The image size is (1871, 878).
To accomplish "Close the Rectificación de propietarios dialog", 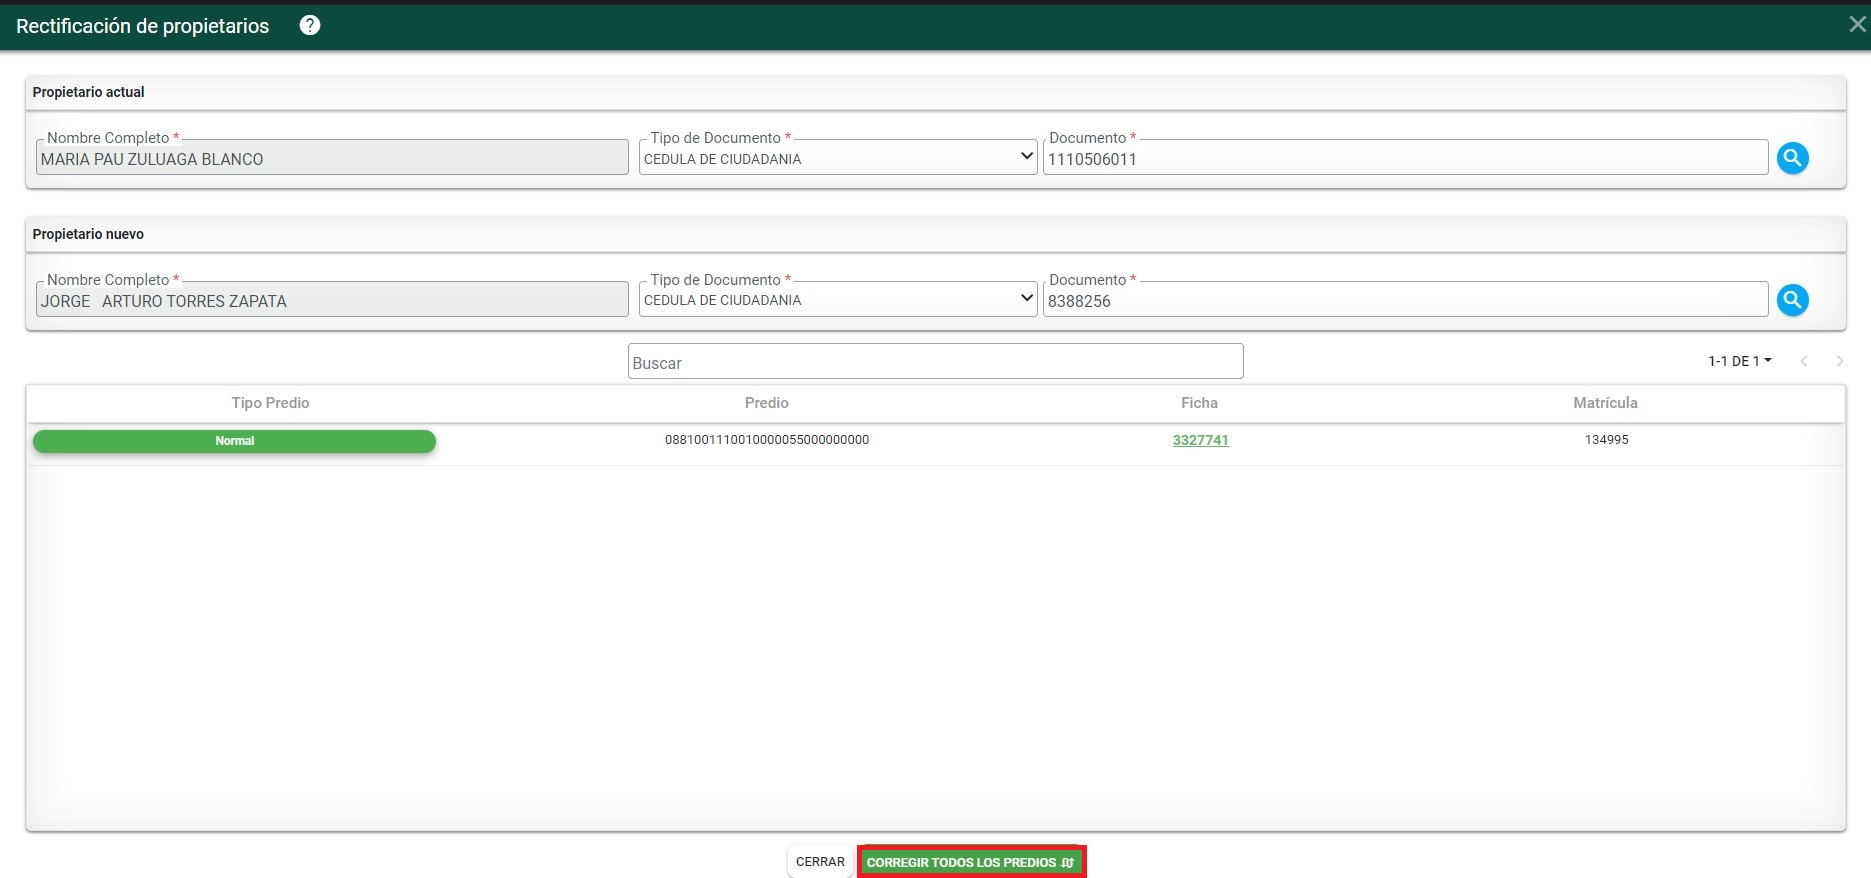I will coord(1857,25).
